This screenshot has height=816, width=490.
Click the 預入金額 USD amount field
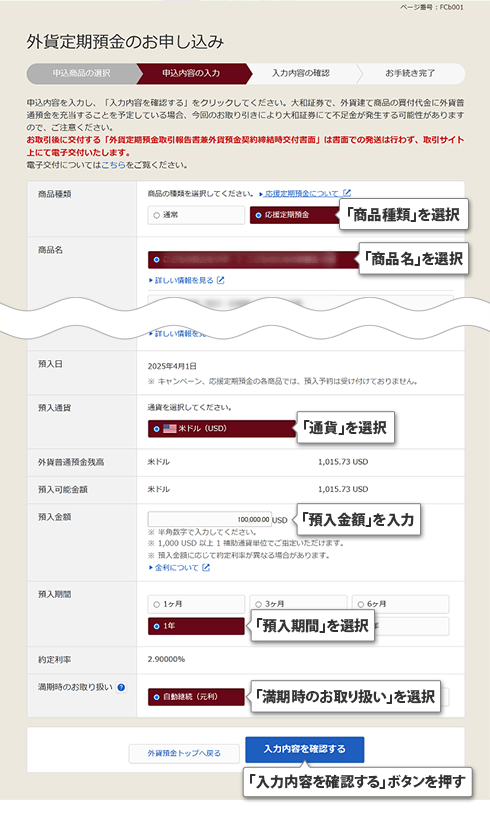pyautogui.click(x=210, y=519)
